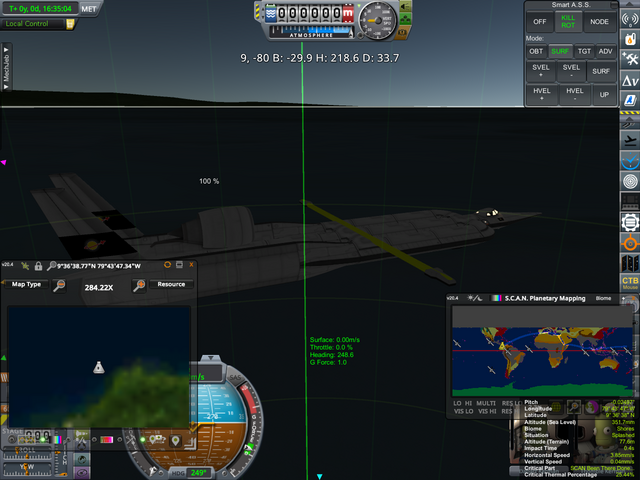Screen dimensions: 640x480
Task: Toggle MULTI scanner overlay
Action: 486,403
